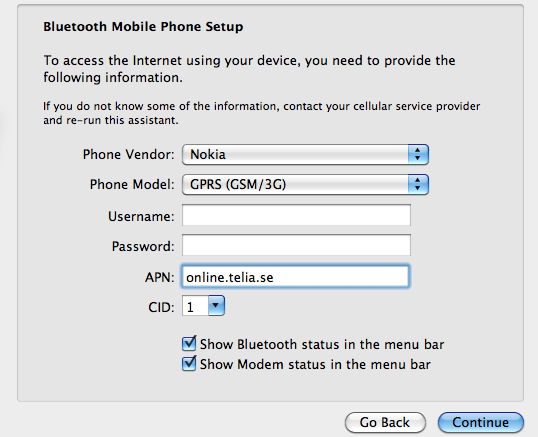Click the Show Modem status label text

click(315, 364)
